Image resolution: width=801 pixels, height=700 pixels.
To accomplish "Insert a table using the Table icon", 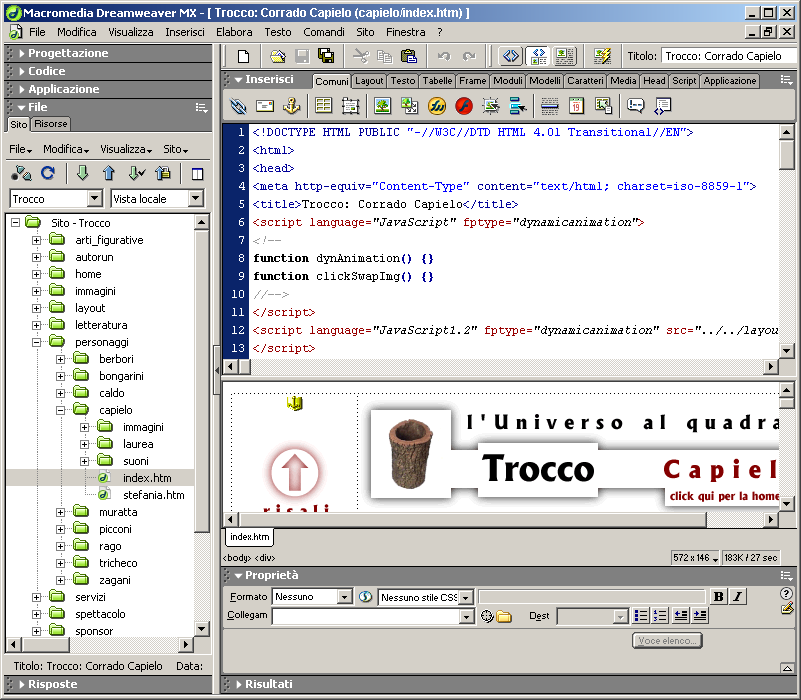I will coord(323,105).
